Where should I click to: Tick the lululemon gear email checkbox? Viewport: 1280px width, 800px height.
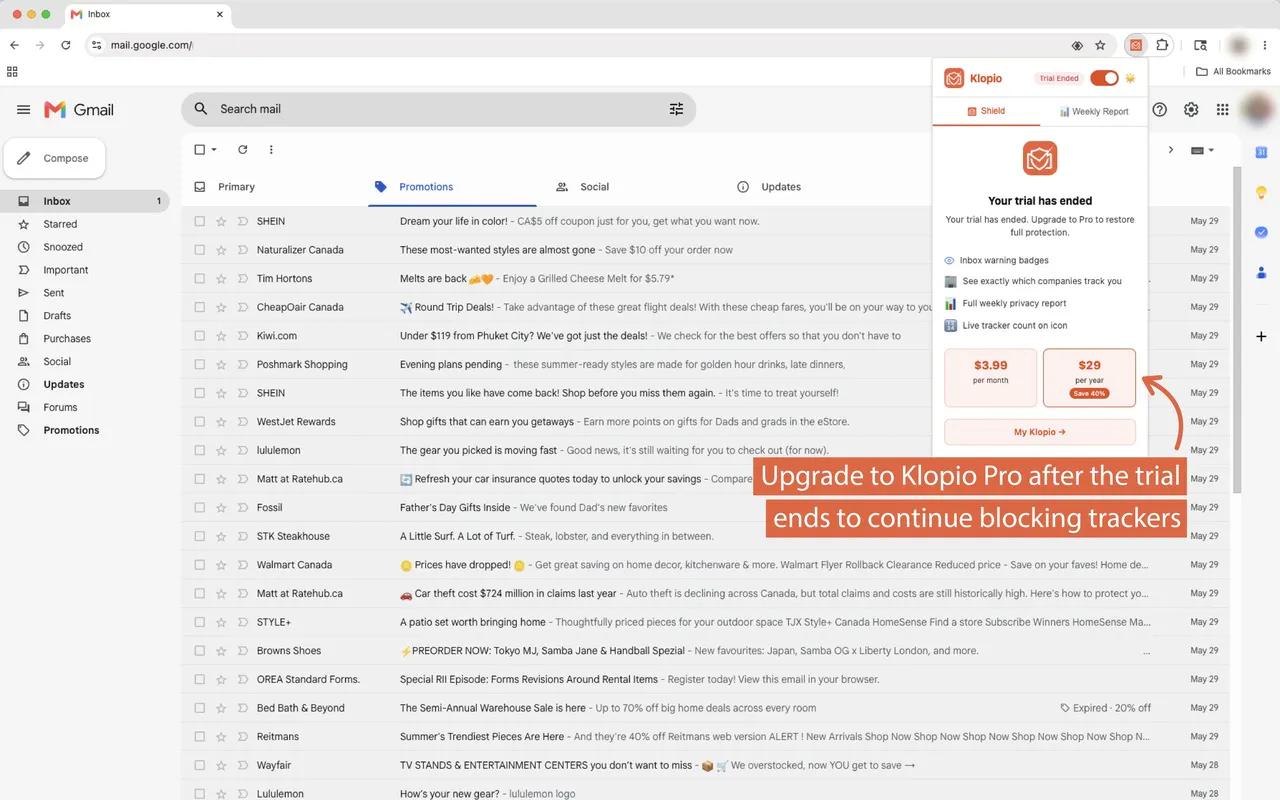pos(200,451)
